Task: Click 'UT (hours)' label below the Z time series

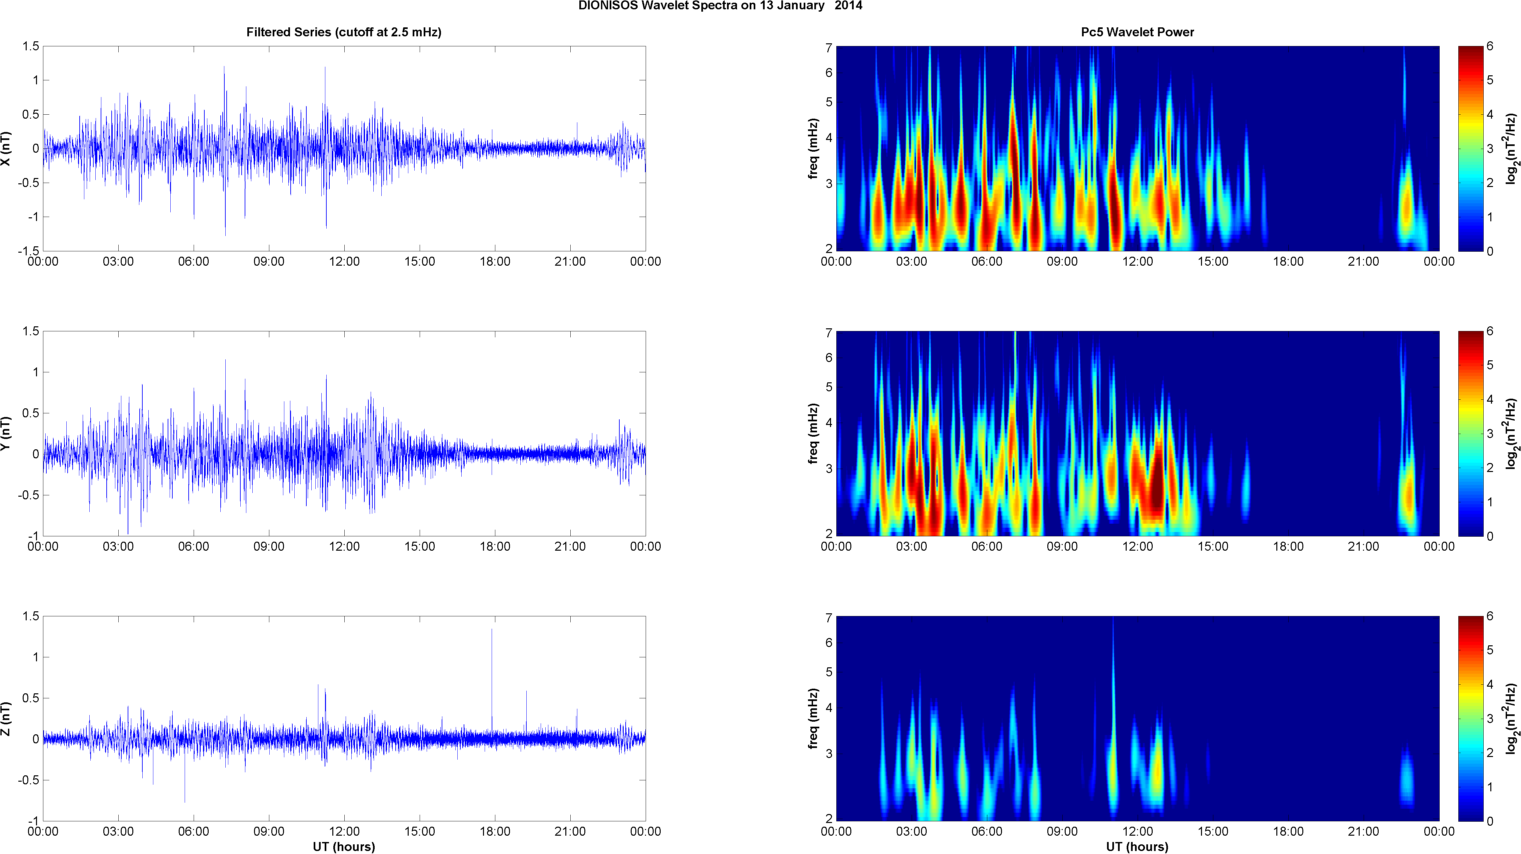Action: click(x=344, y=847)
